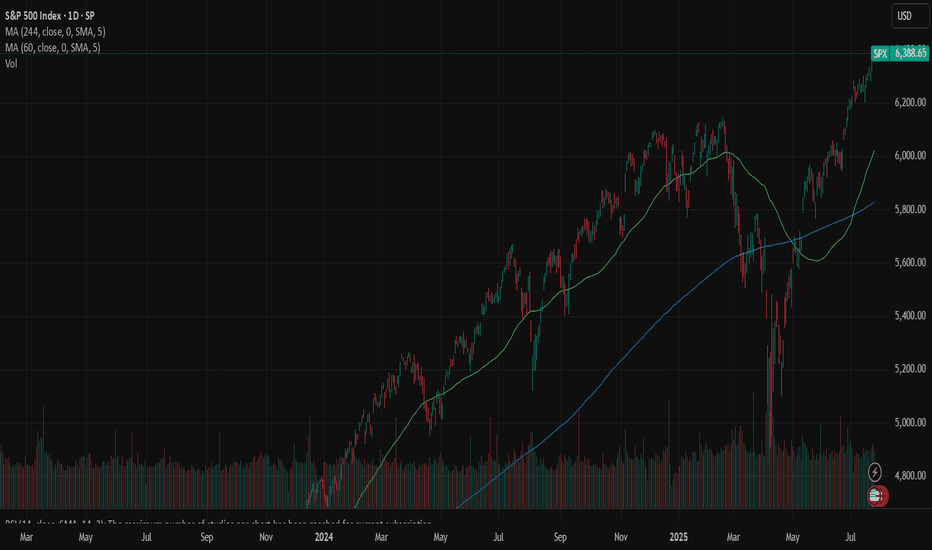Click the US flag economic events icon

(877, 495)
